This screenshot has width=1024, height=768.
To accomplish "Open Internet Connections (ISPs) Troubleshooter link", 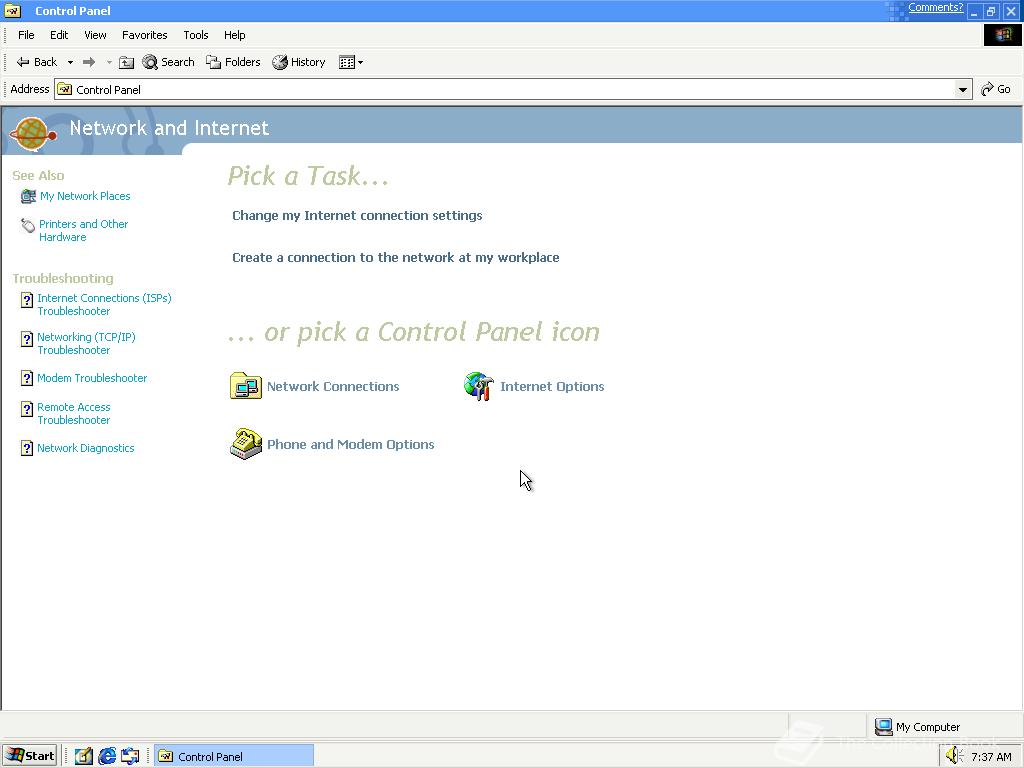I will (104, 304).
